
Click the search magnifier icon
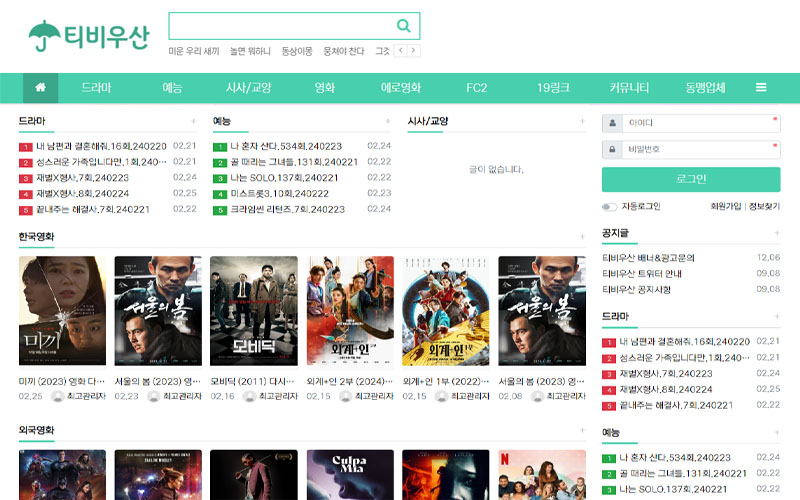pos(404,26)
